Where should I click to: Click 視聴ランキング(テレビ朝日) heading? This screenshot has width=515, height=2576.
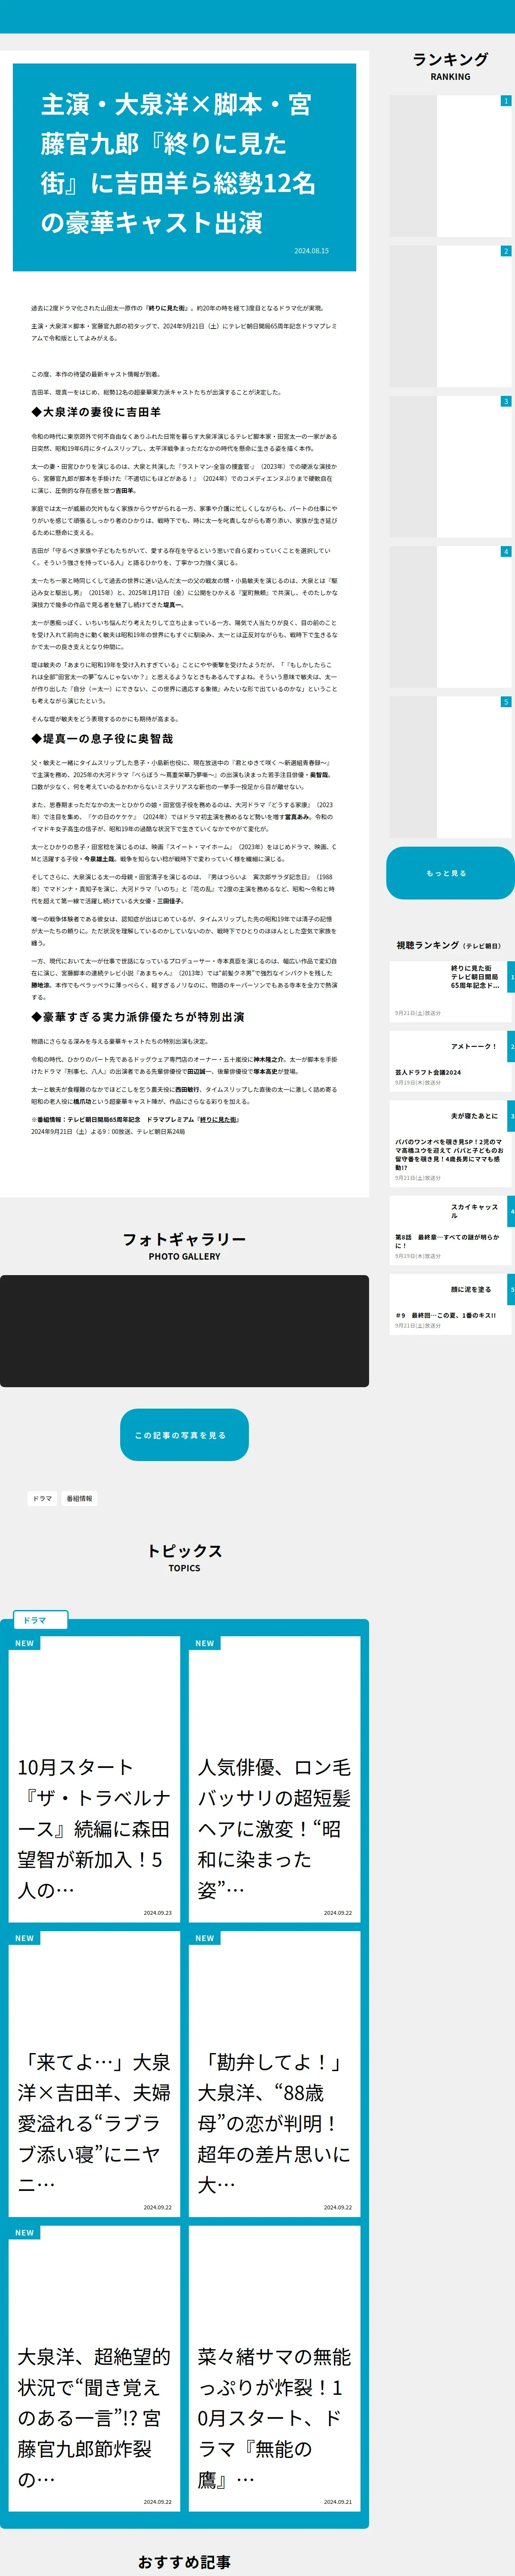(449, 945)
